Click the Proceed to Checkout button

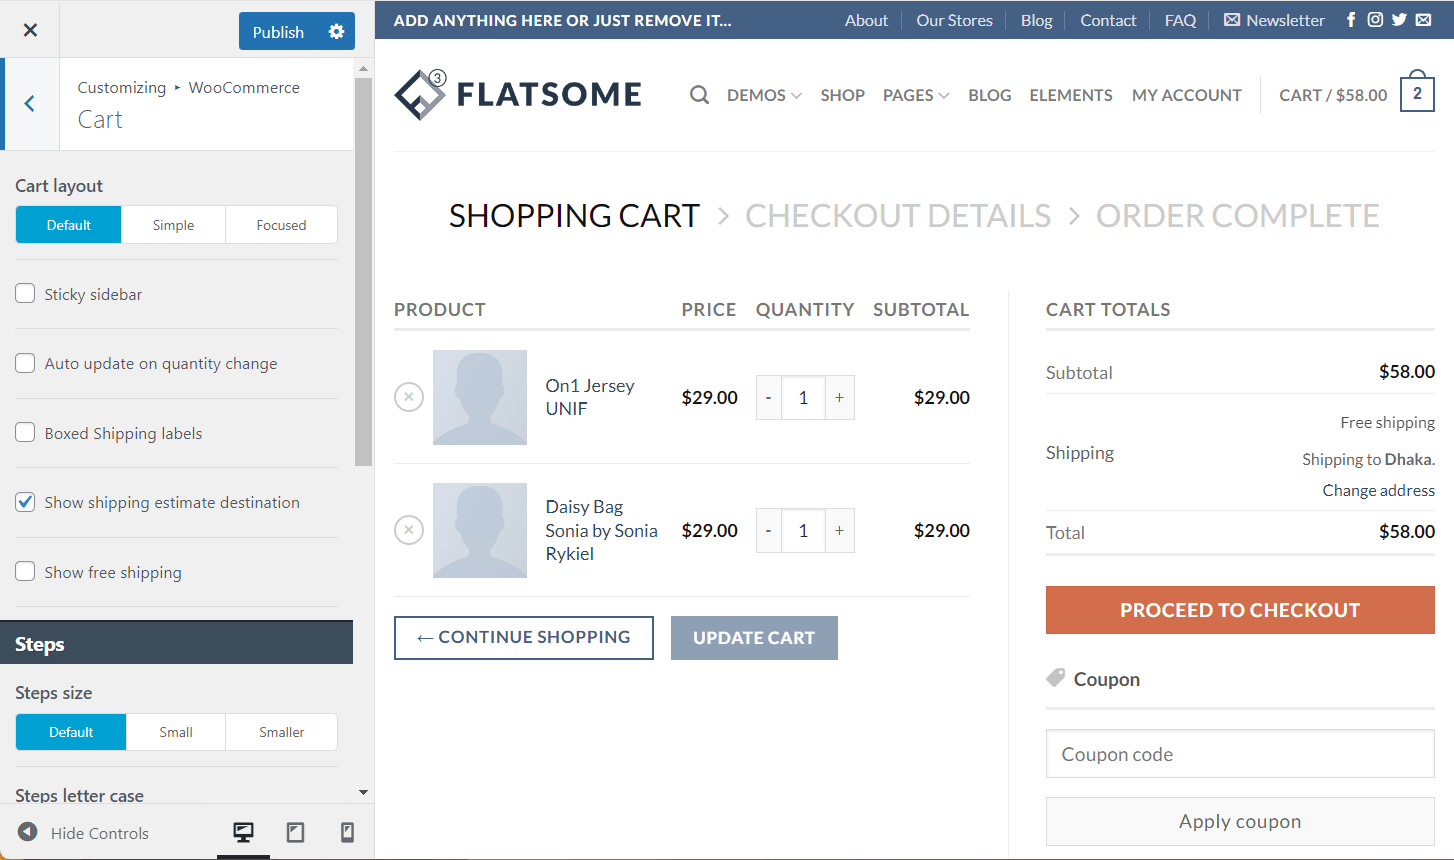point(1239,610)
